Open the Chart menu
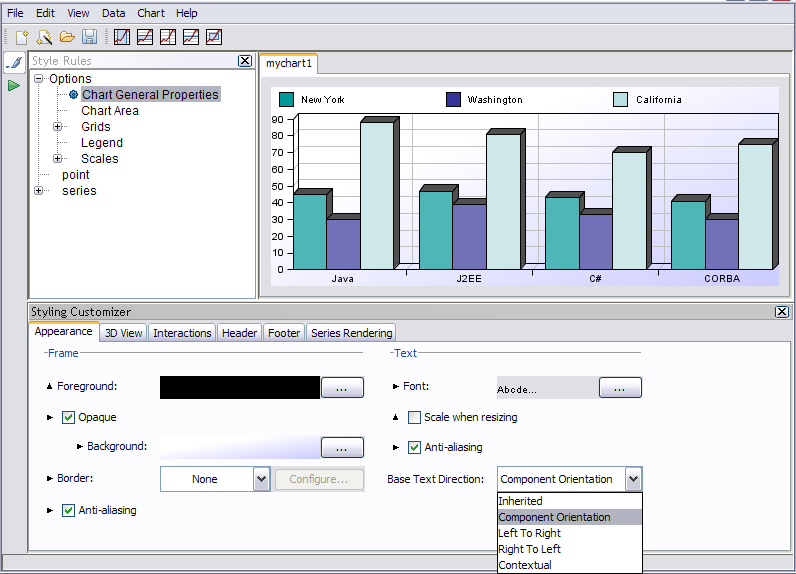The width and height of the screenshot is (796, 574). coord(151,13)
